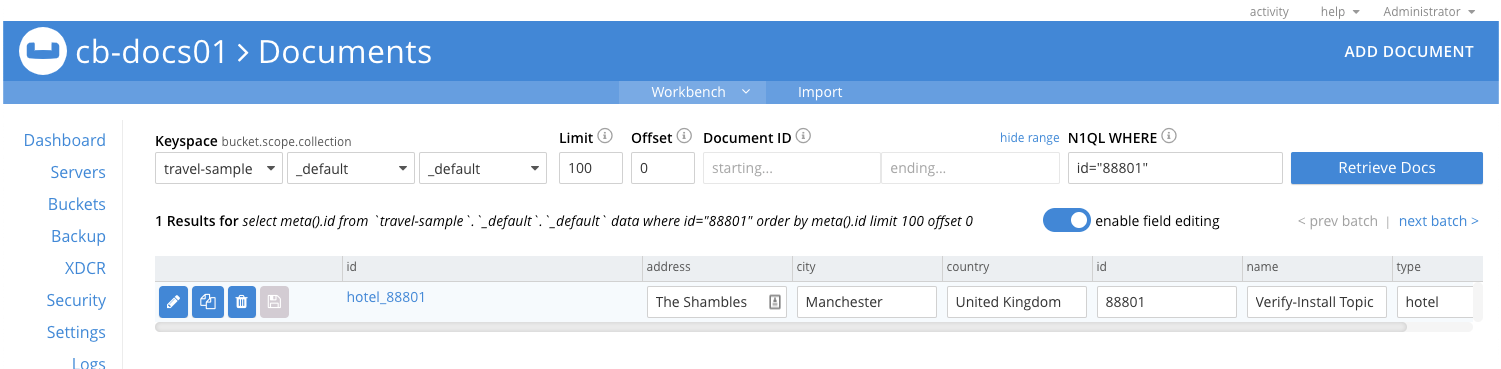Open the _default collection dropdown
This screenshot has height=369, width=1501.
[483, 168]
